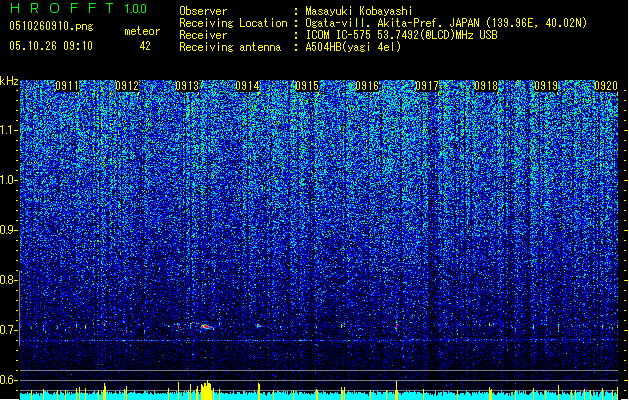629x400 pixels.
Task: Click the 0914 time marker
Action: (x=247, y=86)
